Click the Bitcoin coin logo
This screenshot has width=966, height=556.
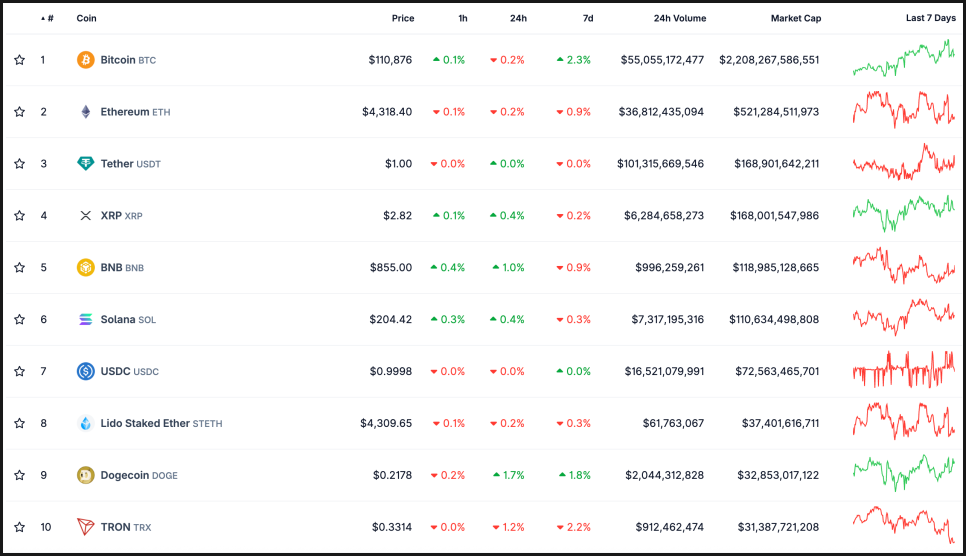click(86, 60)
